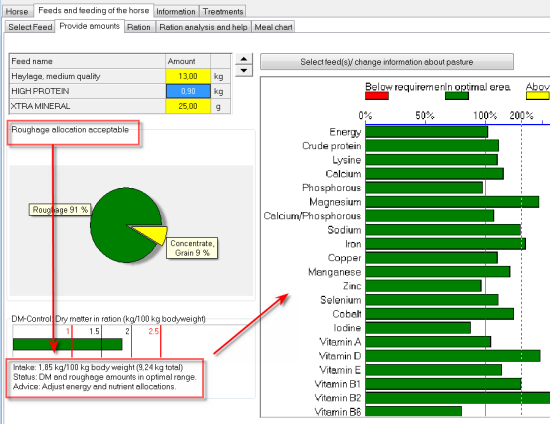
Task: Go to the Select Feed sub-tab
Action: click(30, 27)
